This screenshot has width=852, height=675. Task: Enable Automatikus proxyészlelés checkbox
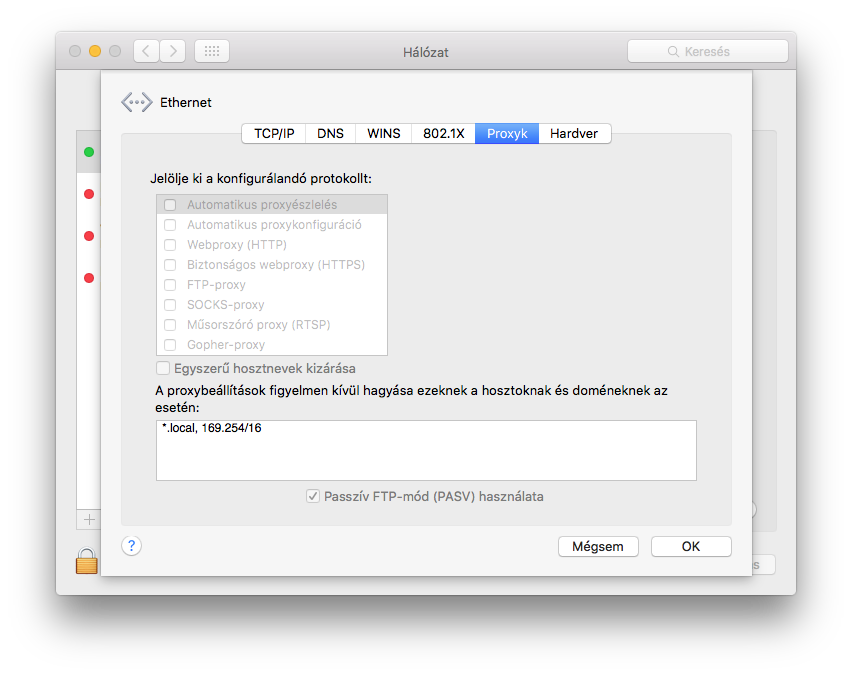(170, 205)
